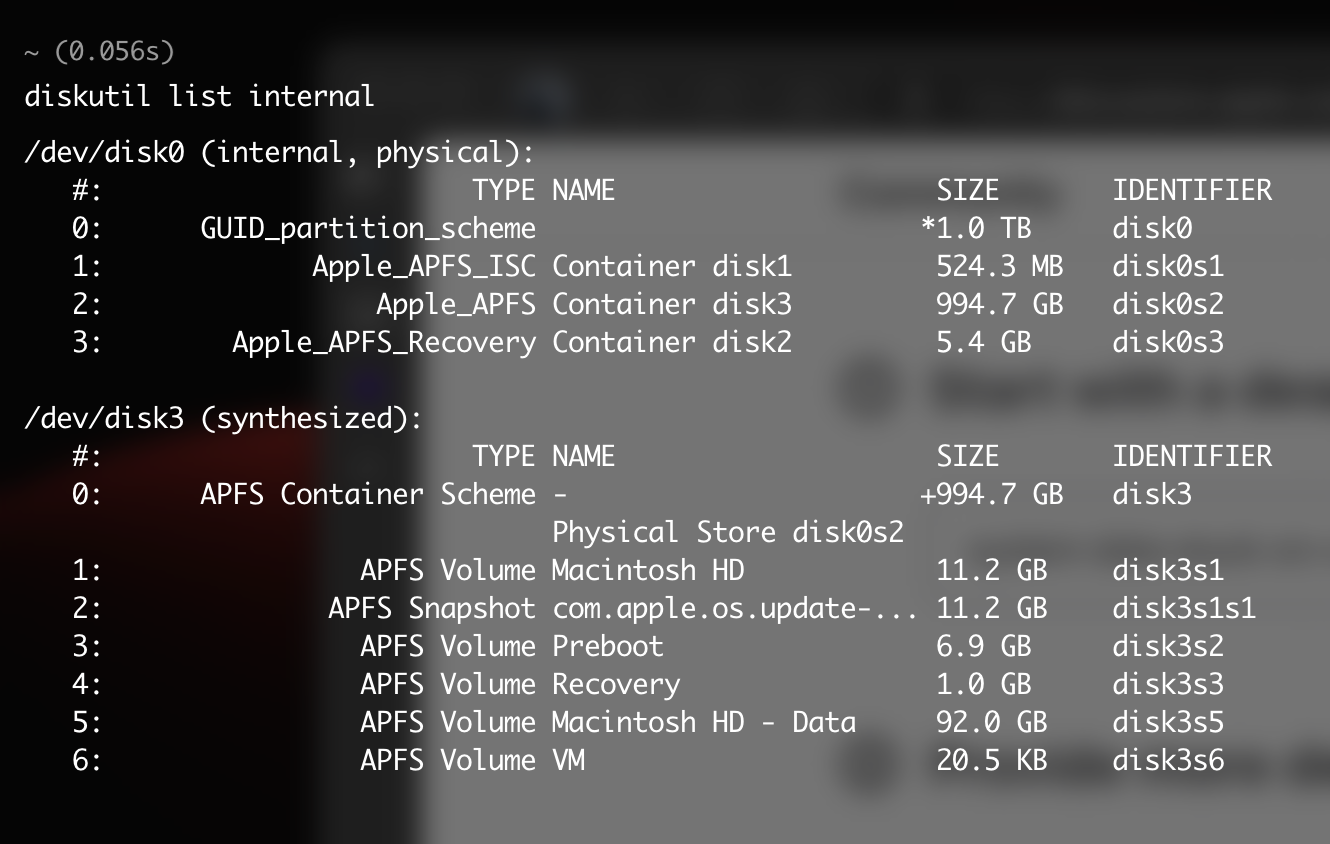Click the Apple_APFS_ISC partition type
The height and width of the screenshot is (844, 1330).
(424, 267)
